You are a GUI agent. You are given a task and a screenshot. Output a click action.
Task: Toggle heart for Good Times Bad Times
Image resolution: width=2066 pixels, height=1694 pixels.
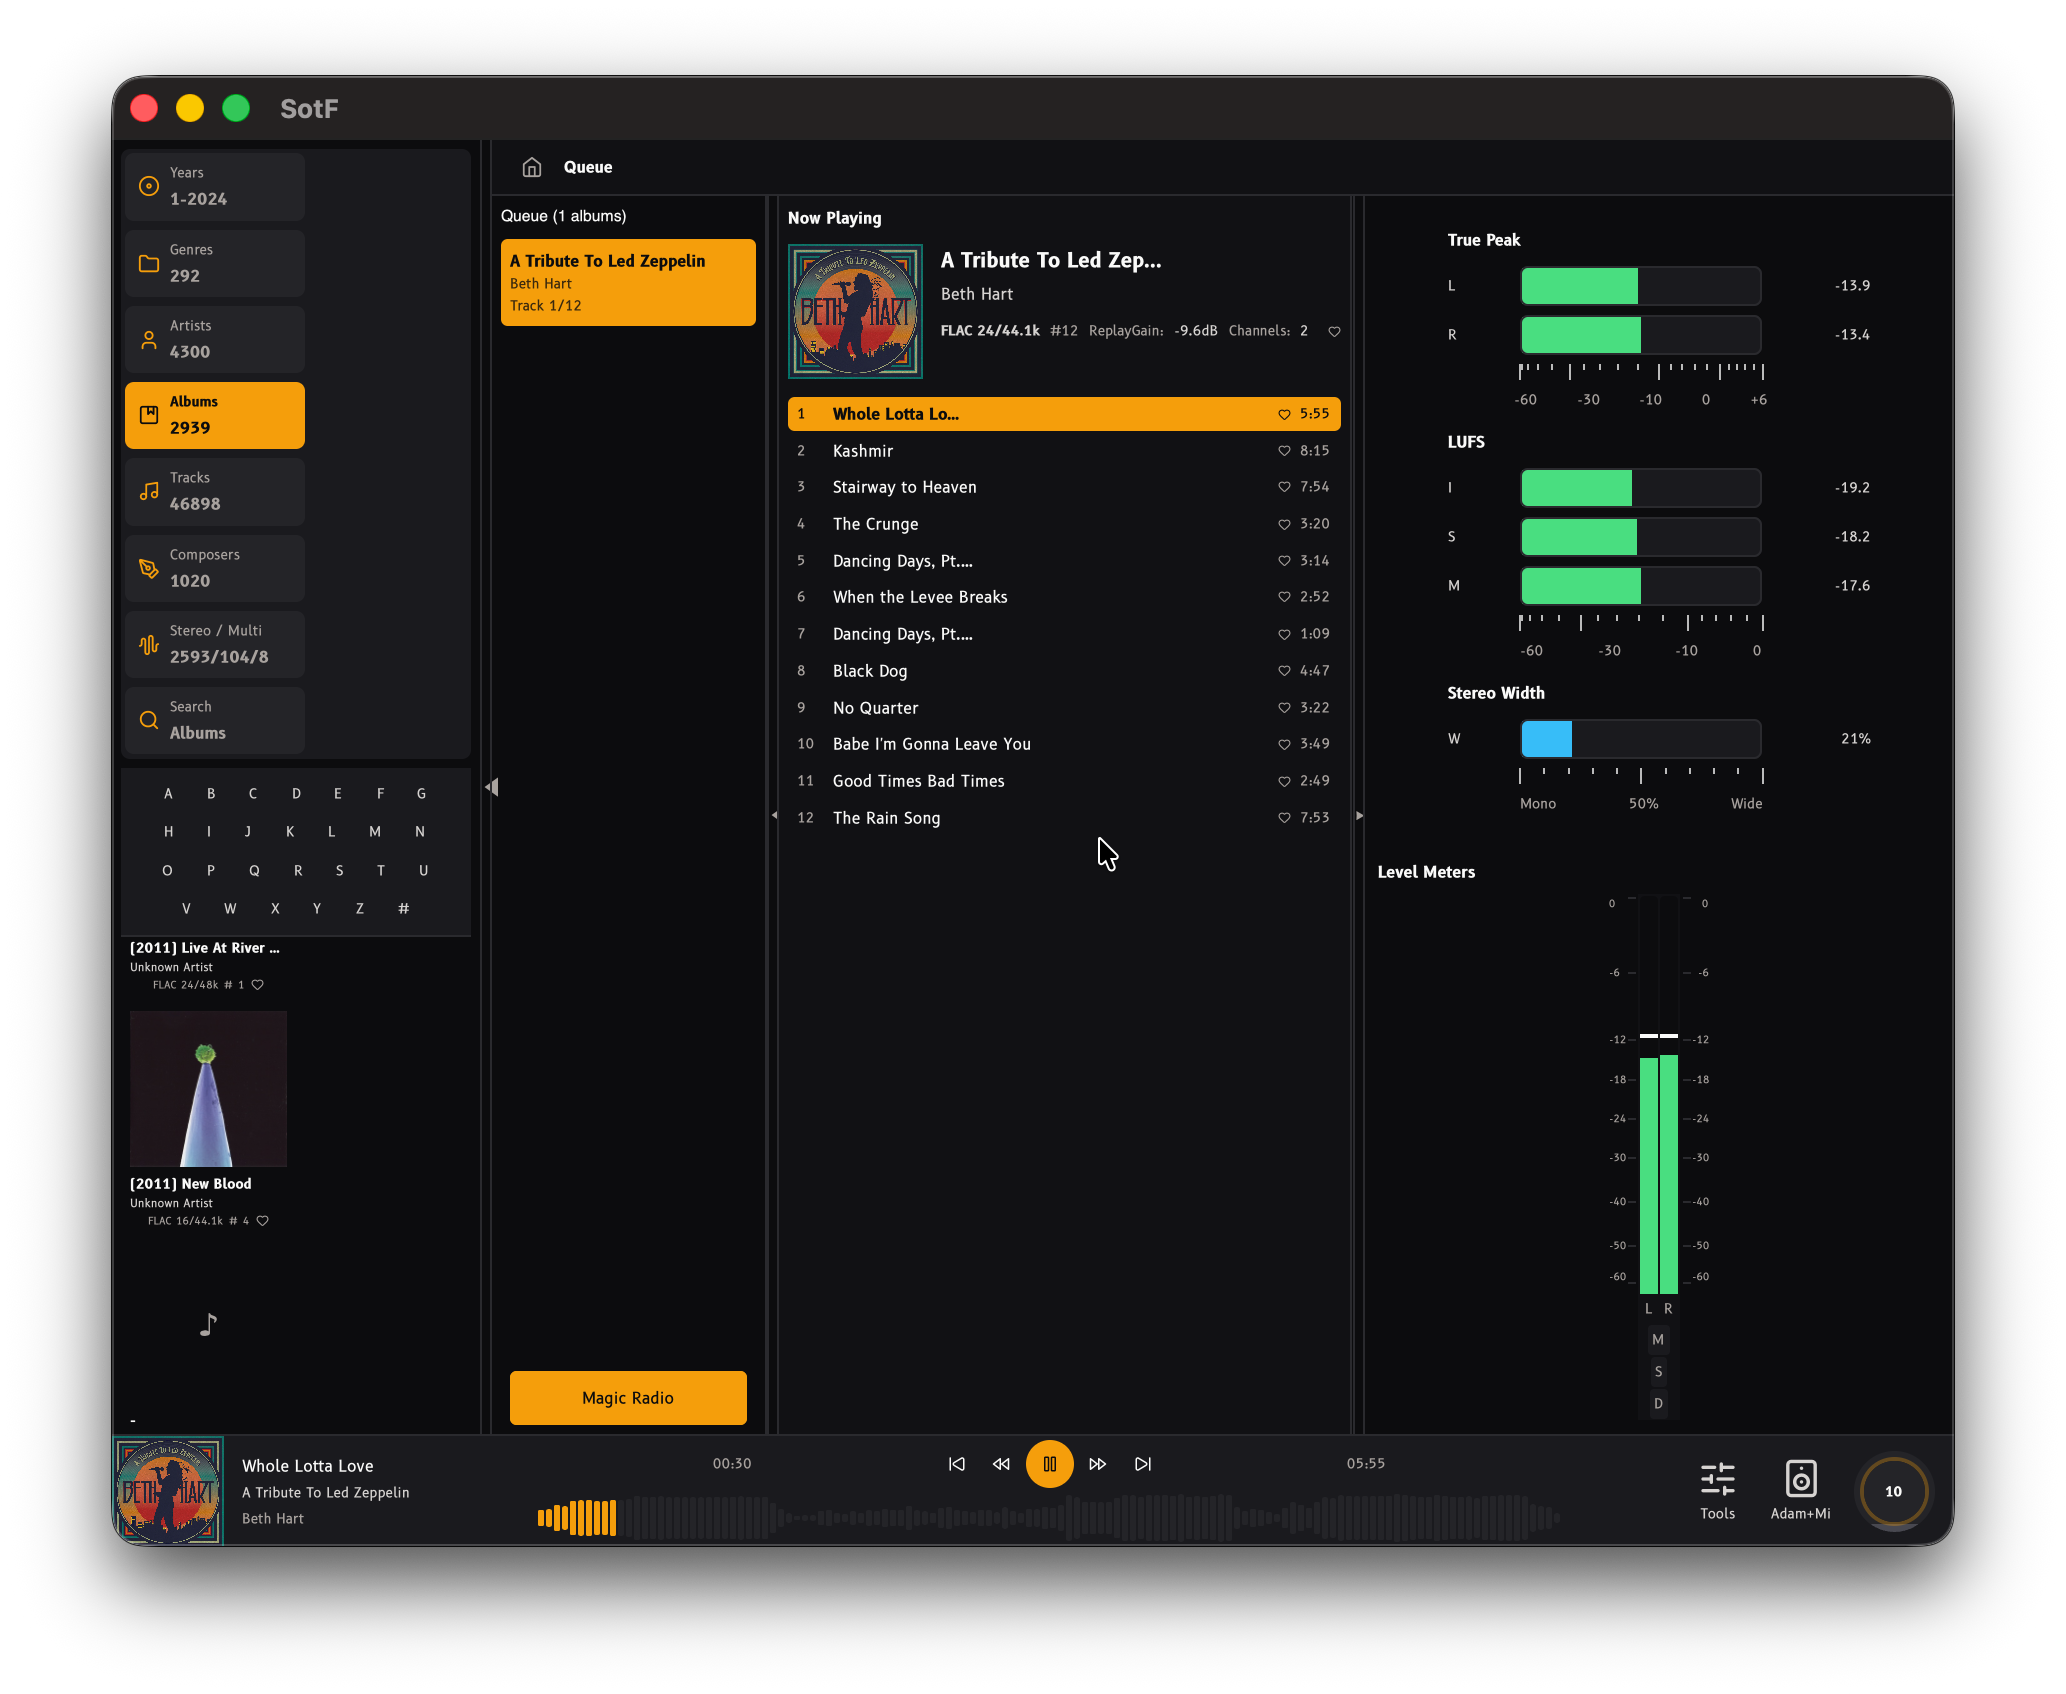tap(1284, 781)
